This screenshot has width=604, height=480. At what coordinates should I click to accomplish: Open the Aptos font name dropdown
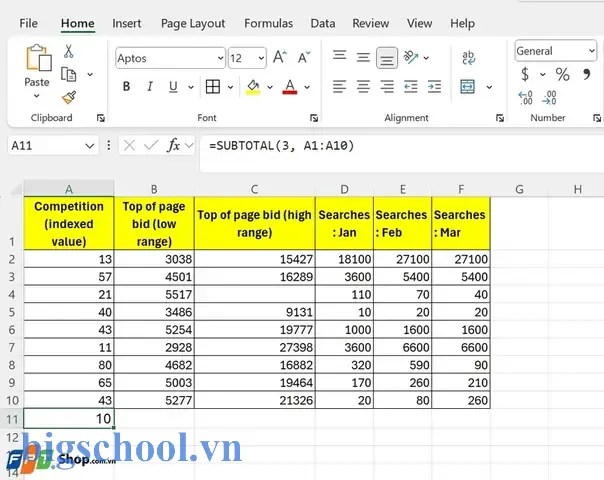[x=220, y=58]
